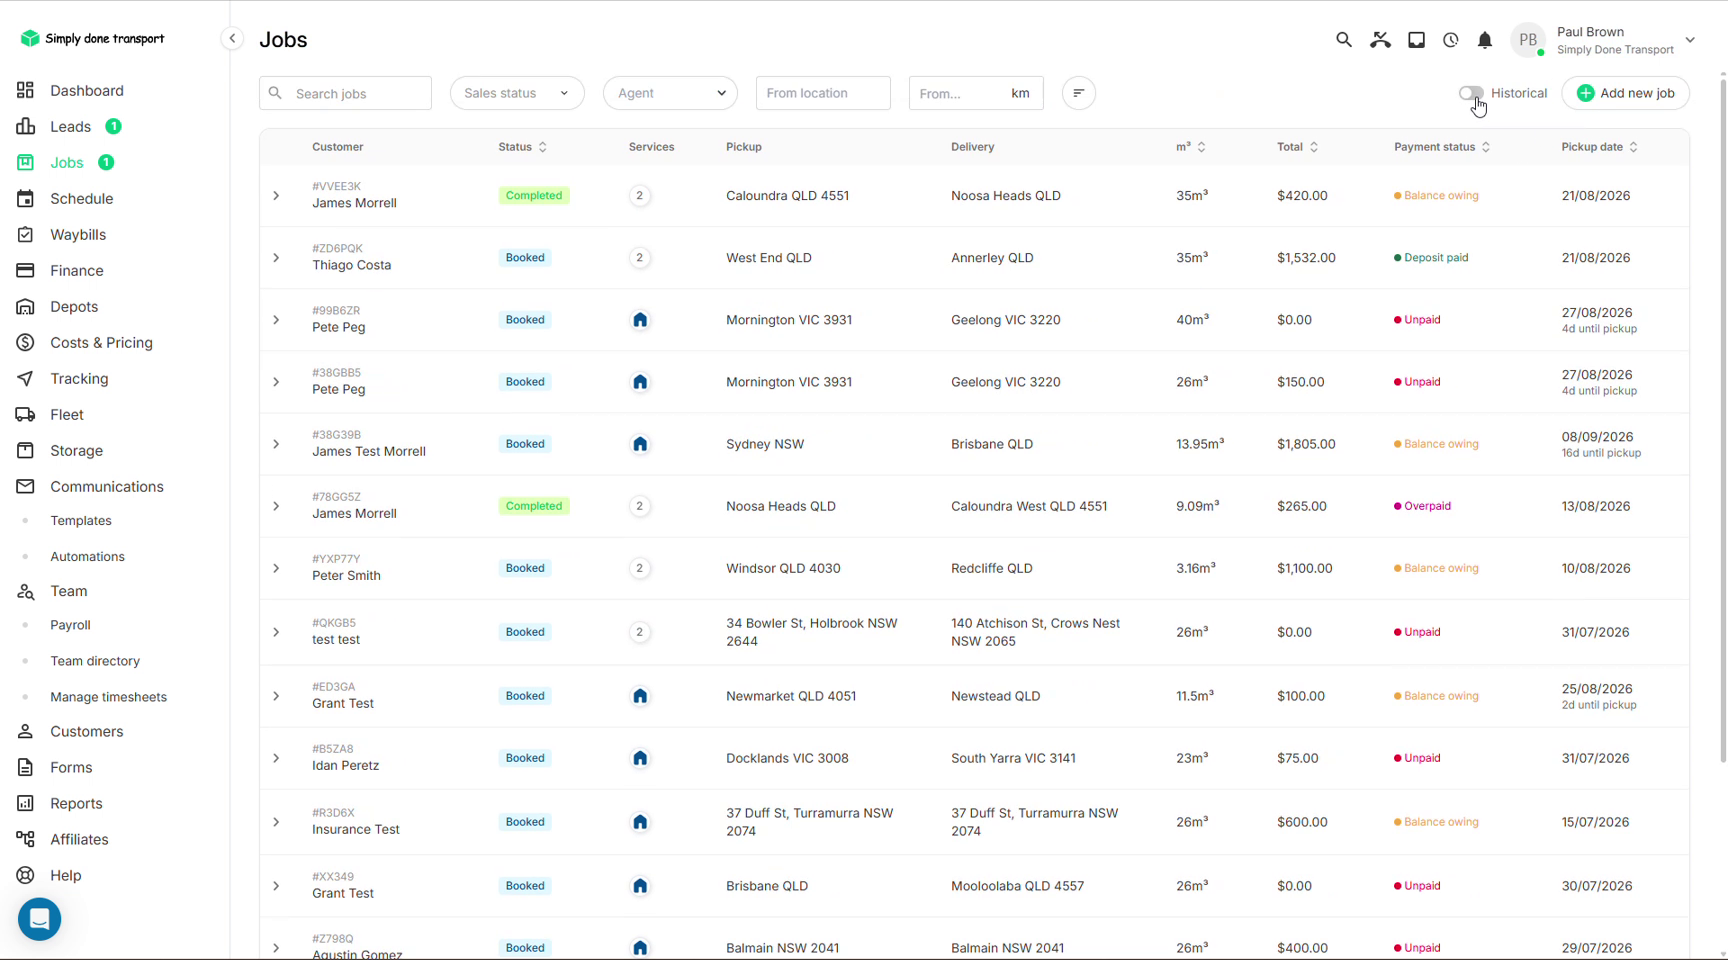Click the Finance card icon
The height and width of the screenshot is (960, 1728).
click(x=25, y=270)
